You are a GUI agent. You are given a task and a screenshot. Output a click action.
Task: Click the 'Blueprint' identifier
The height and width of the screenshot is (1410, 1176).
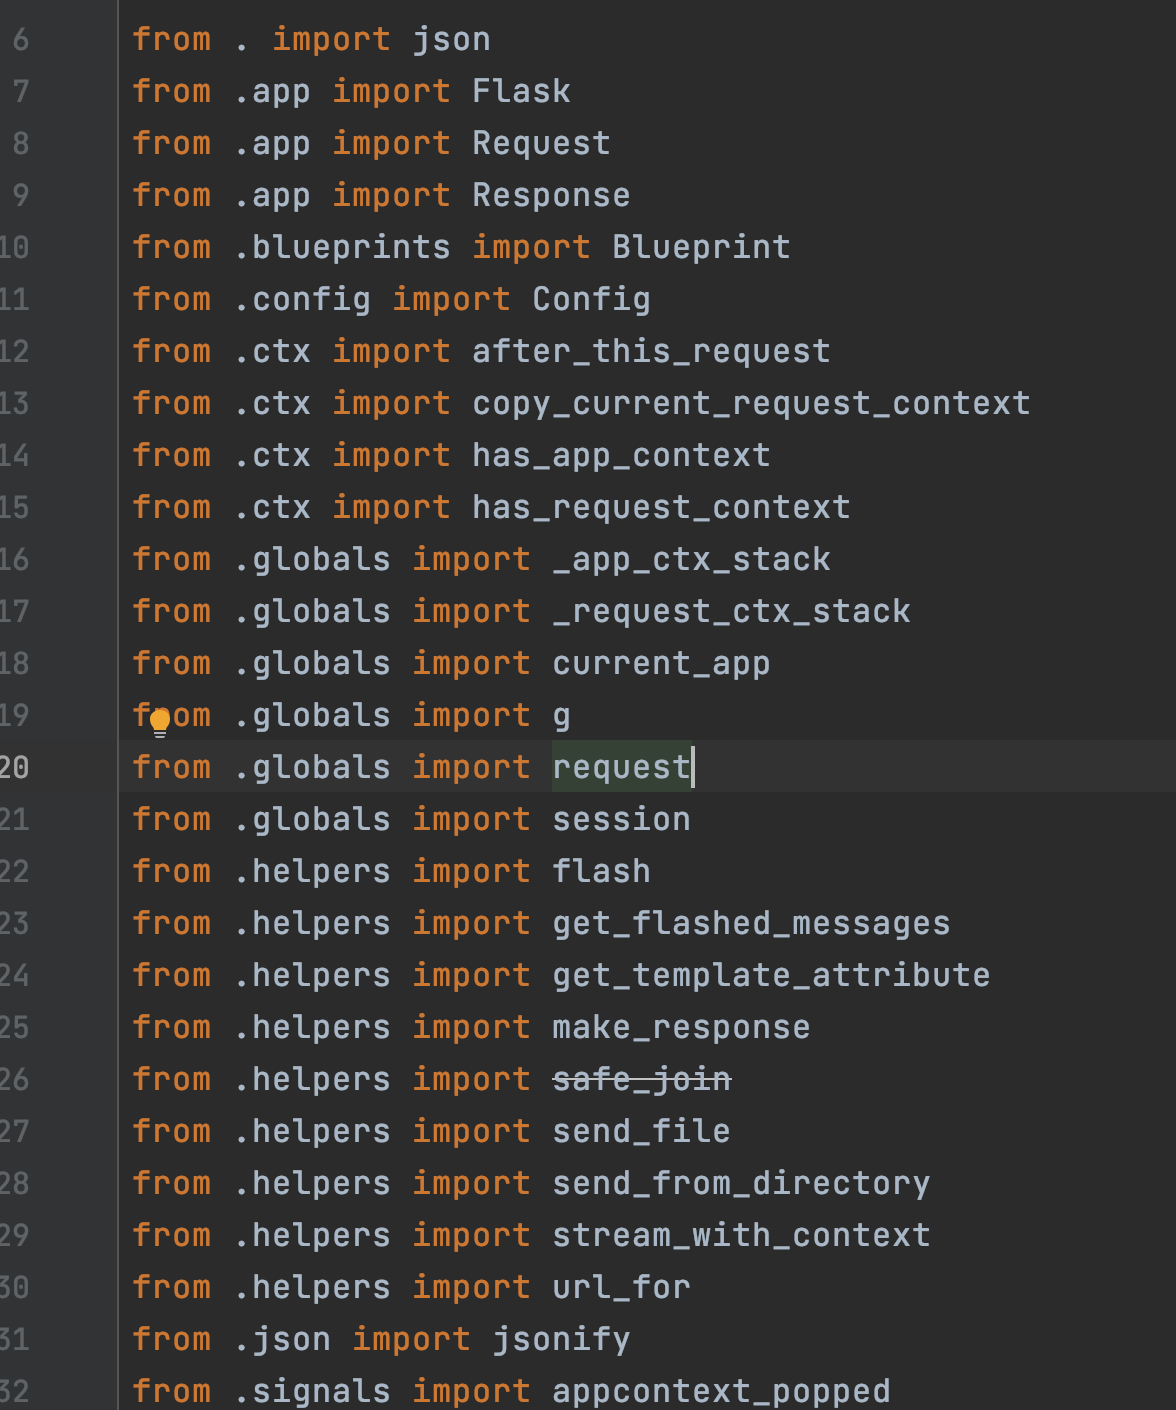[701, 247]
